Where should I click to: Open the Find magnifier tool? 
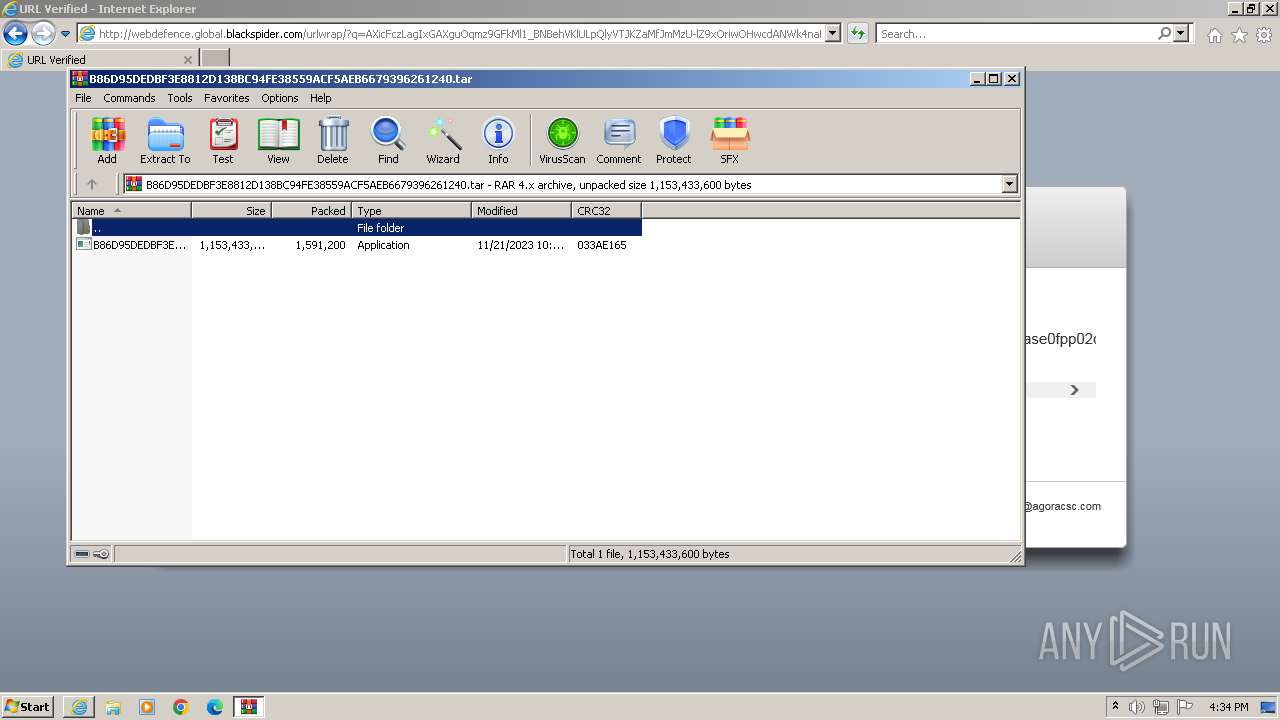388,141
